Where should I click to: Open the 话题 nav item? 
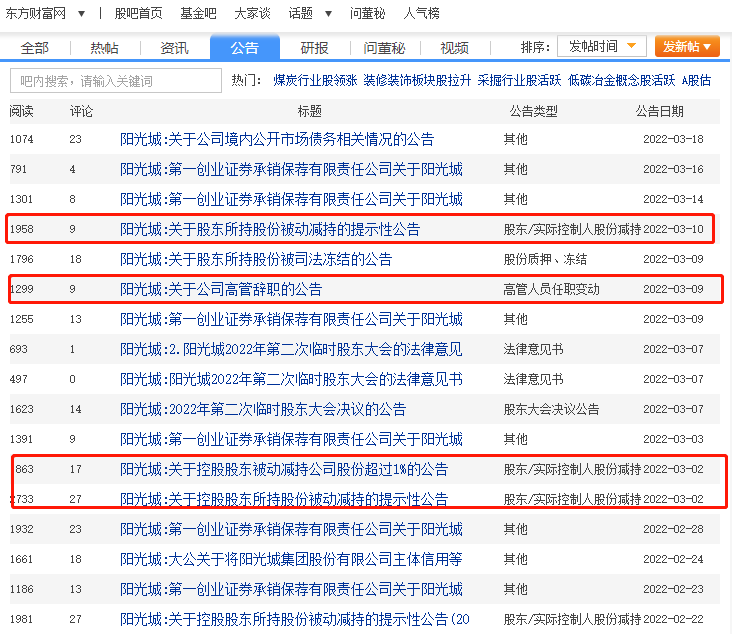tap(300, 14)
